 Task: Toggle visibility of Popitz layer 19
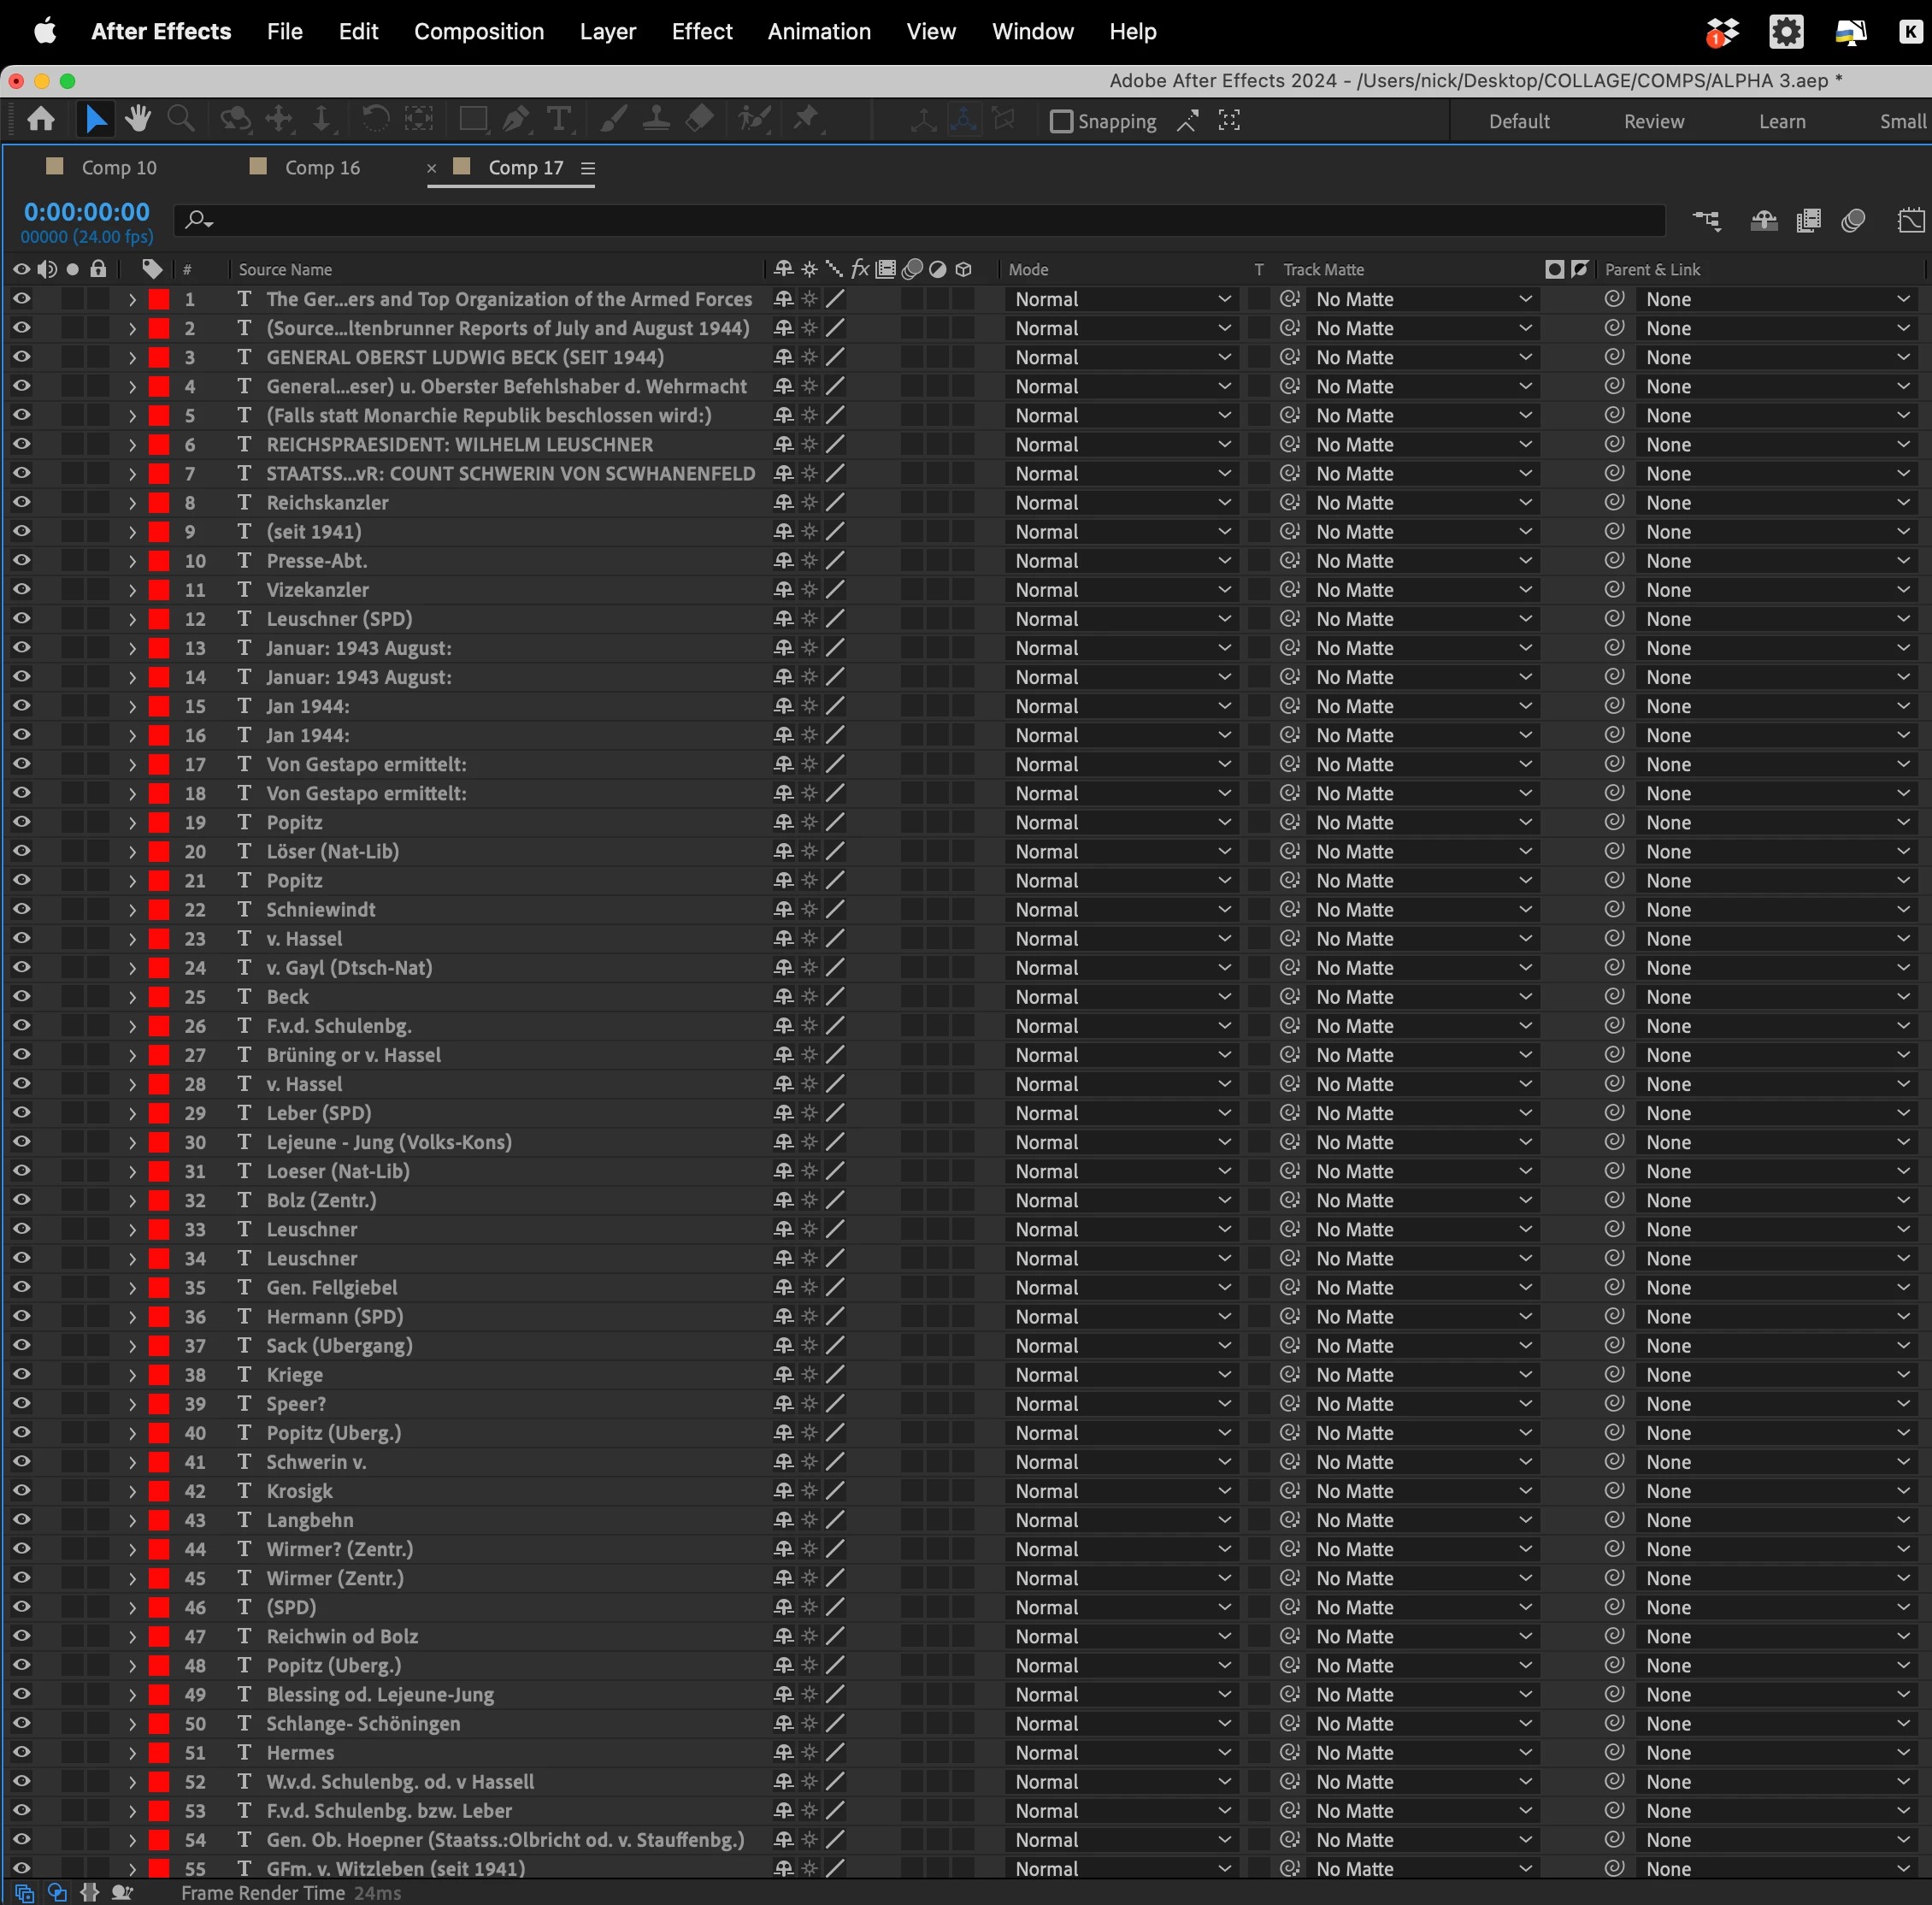(x=21, y=822)
